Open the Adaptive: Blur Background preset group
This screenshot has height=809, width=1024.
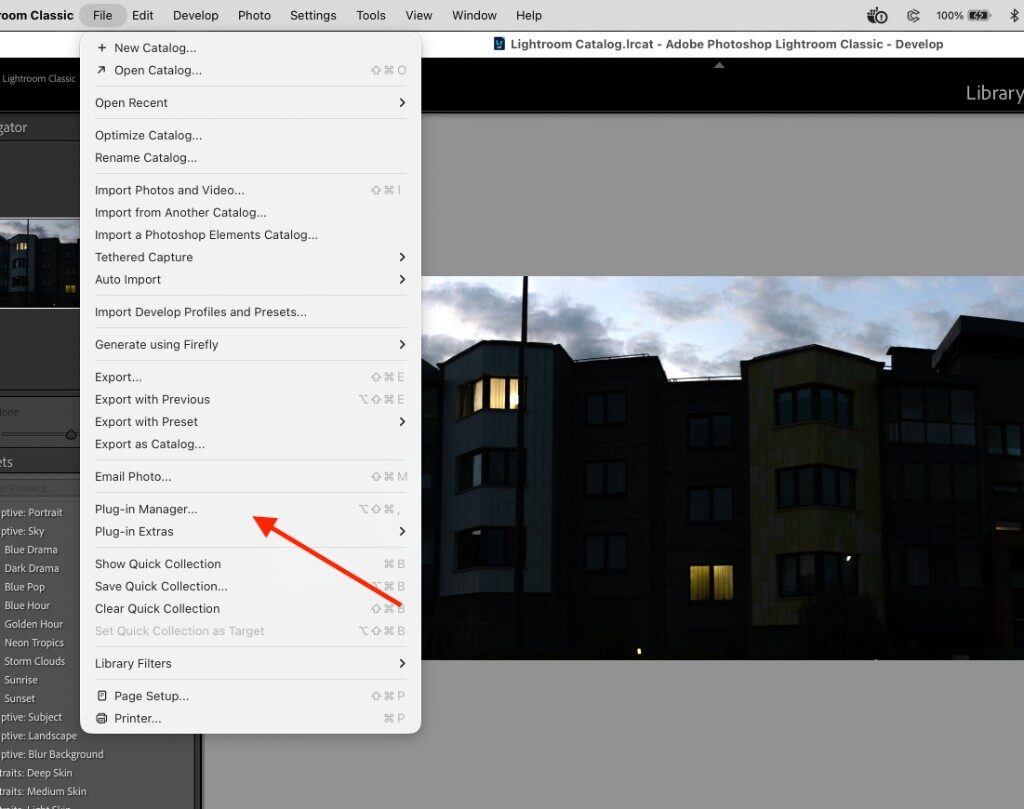(52, 754)
